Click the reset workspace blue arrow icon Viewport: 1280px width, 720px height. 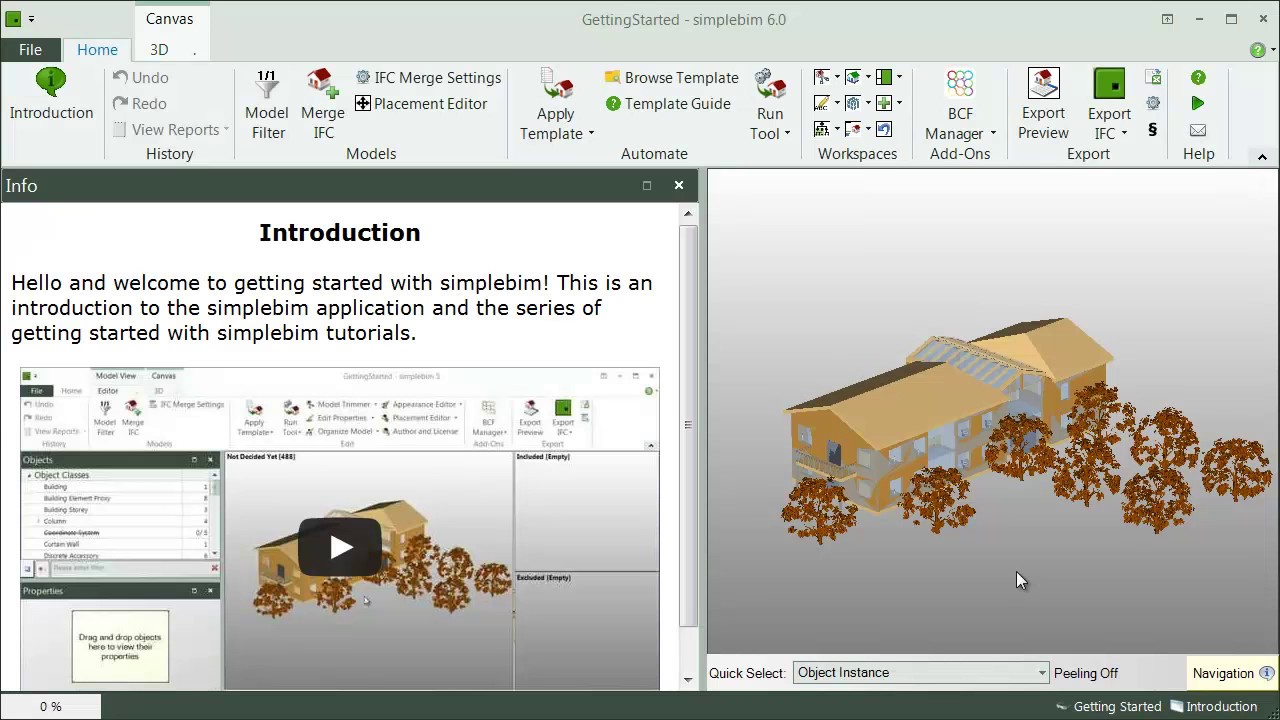(884, 129)
